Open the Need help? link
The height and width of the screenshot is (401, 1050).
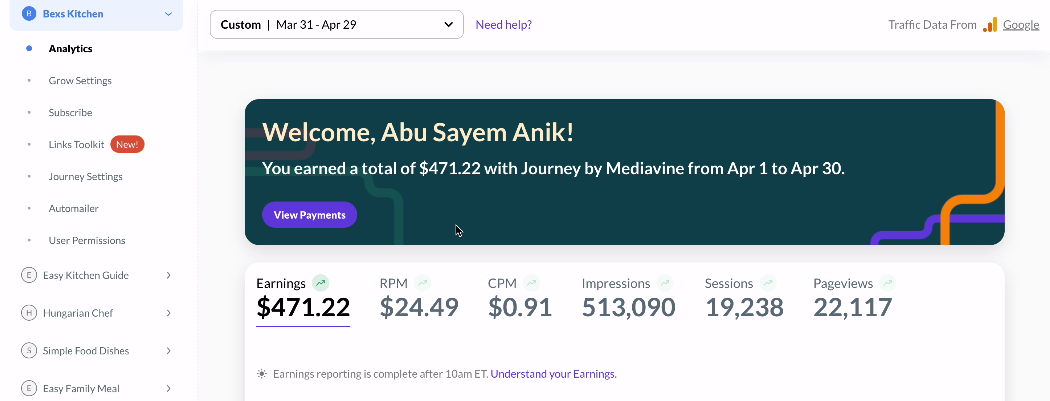(x=504, y=25)
